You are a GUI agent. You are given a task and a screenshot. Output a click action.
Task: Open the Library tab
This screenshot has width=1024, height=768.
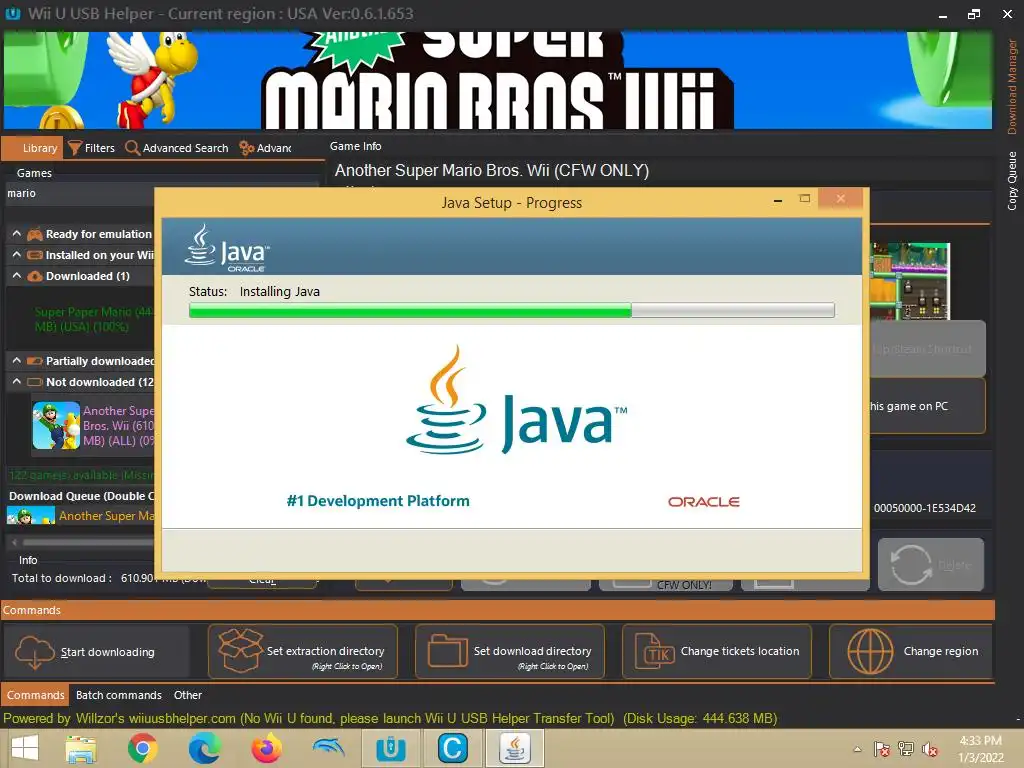[33, 148]
